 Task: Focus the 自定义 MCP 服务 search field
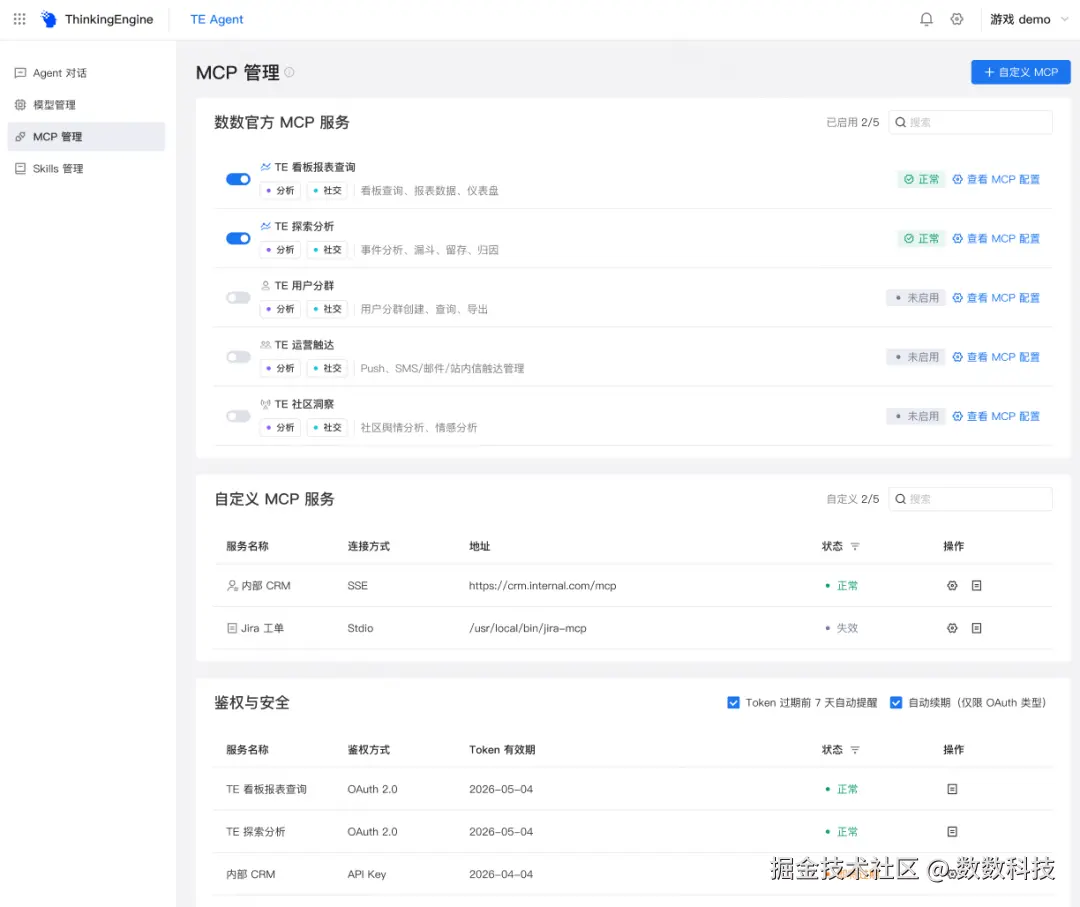[970, 499]
